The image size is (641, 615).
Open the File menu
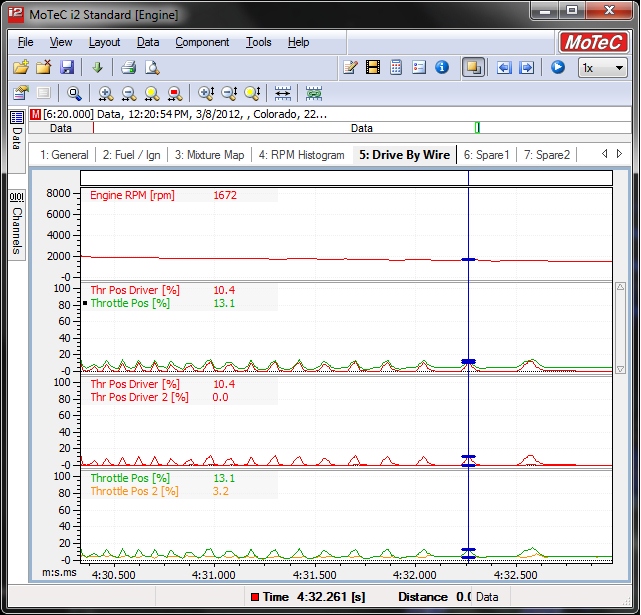click(25, 42)
